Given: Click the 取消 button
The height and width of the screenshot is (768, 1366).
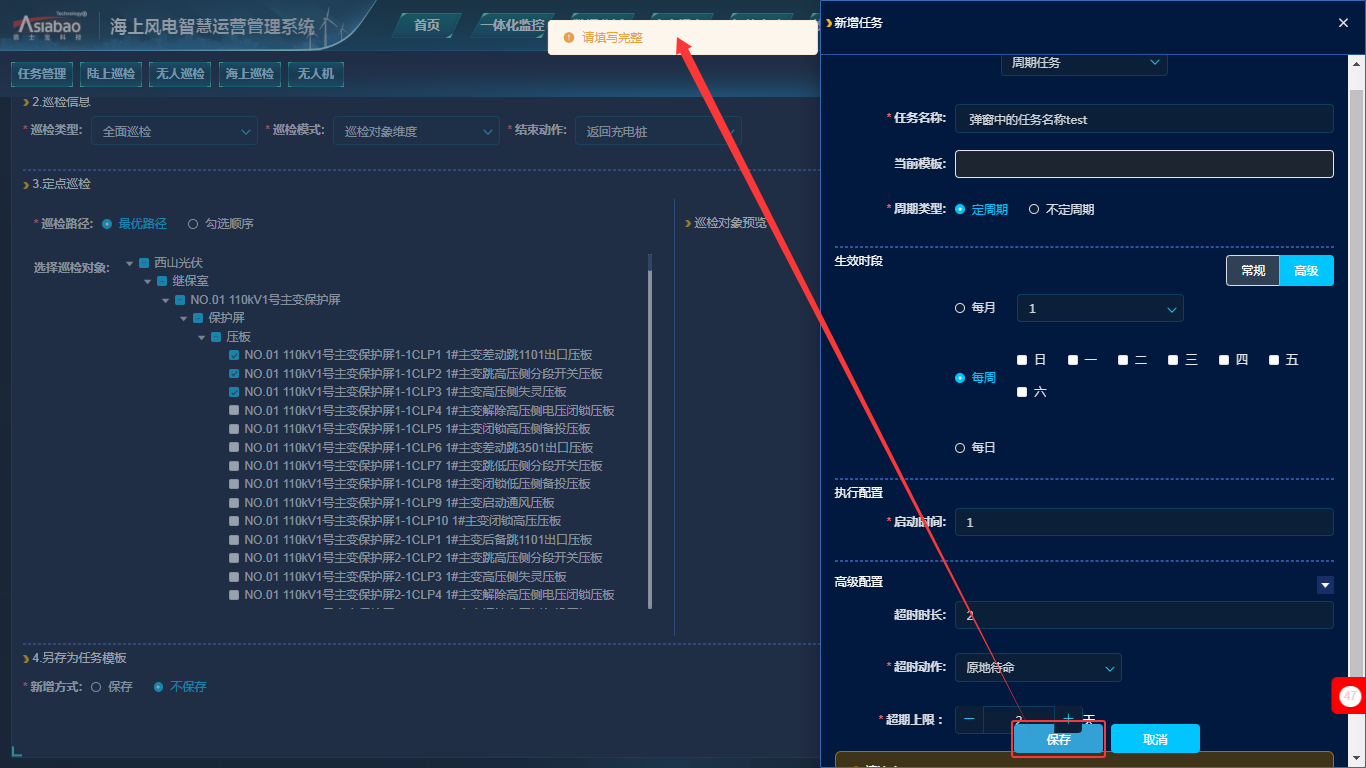Looking at the screenshot, I should (1155, 740).
